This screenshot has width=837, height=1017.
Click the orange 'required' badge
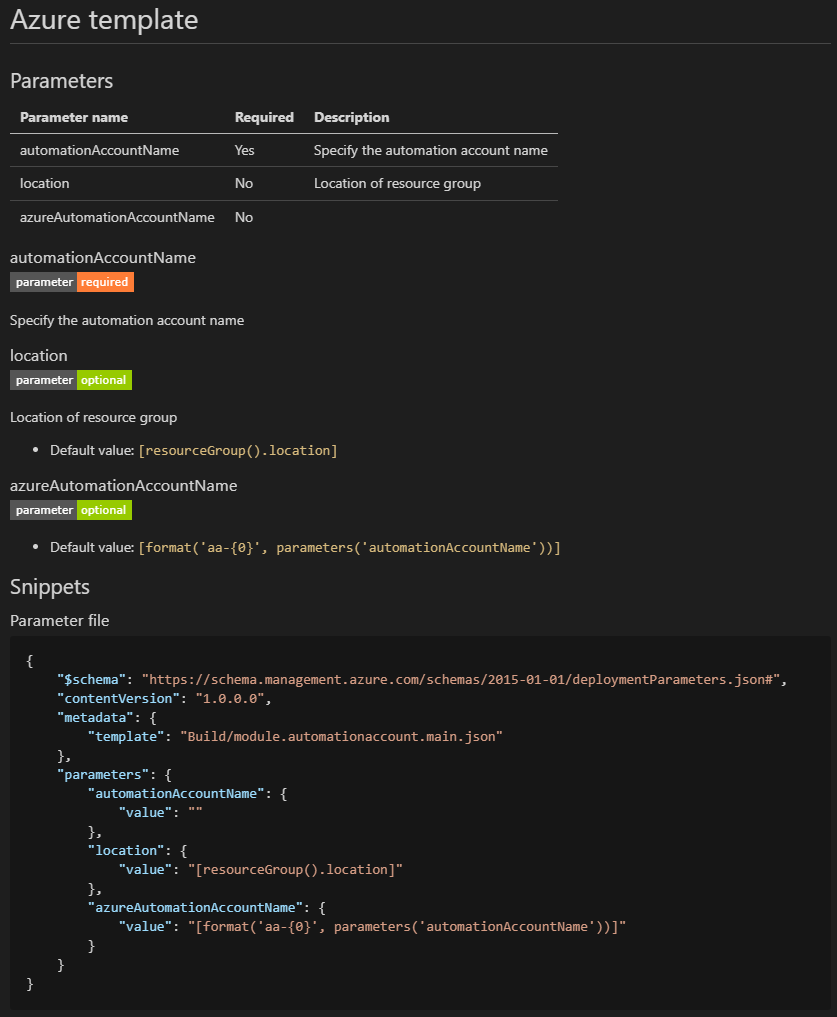[x=105, y=282]
